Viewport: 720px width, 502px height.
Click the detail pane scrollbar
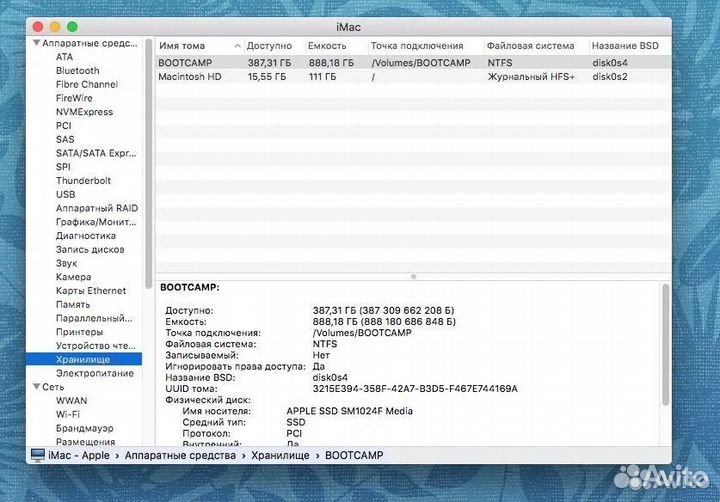pyautogui.click(x=665, y=344)
